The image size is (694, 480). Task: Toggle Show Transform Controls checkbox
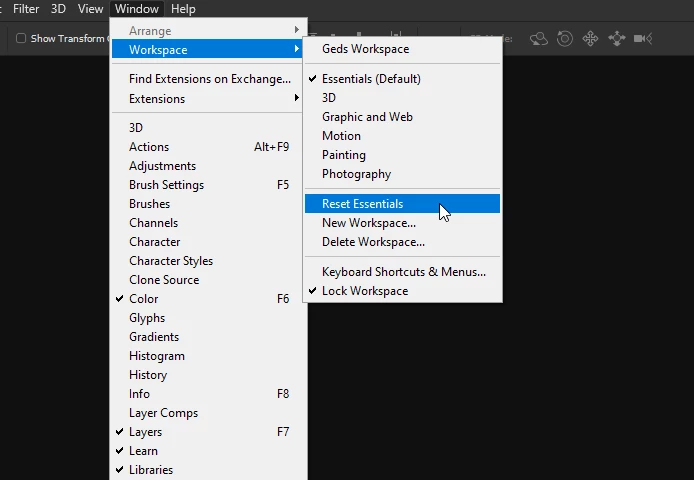point(21,38)
